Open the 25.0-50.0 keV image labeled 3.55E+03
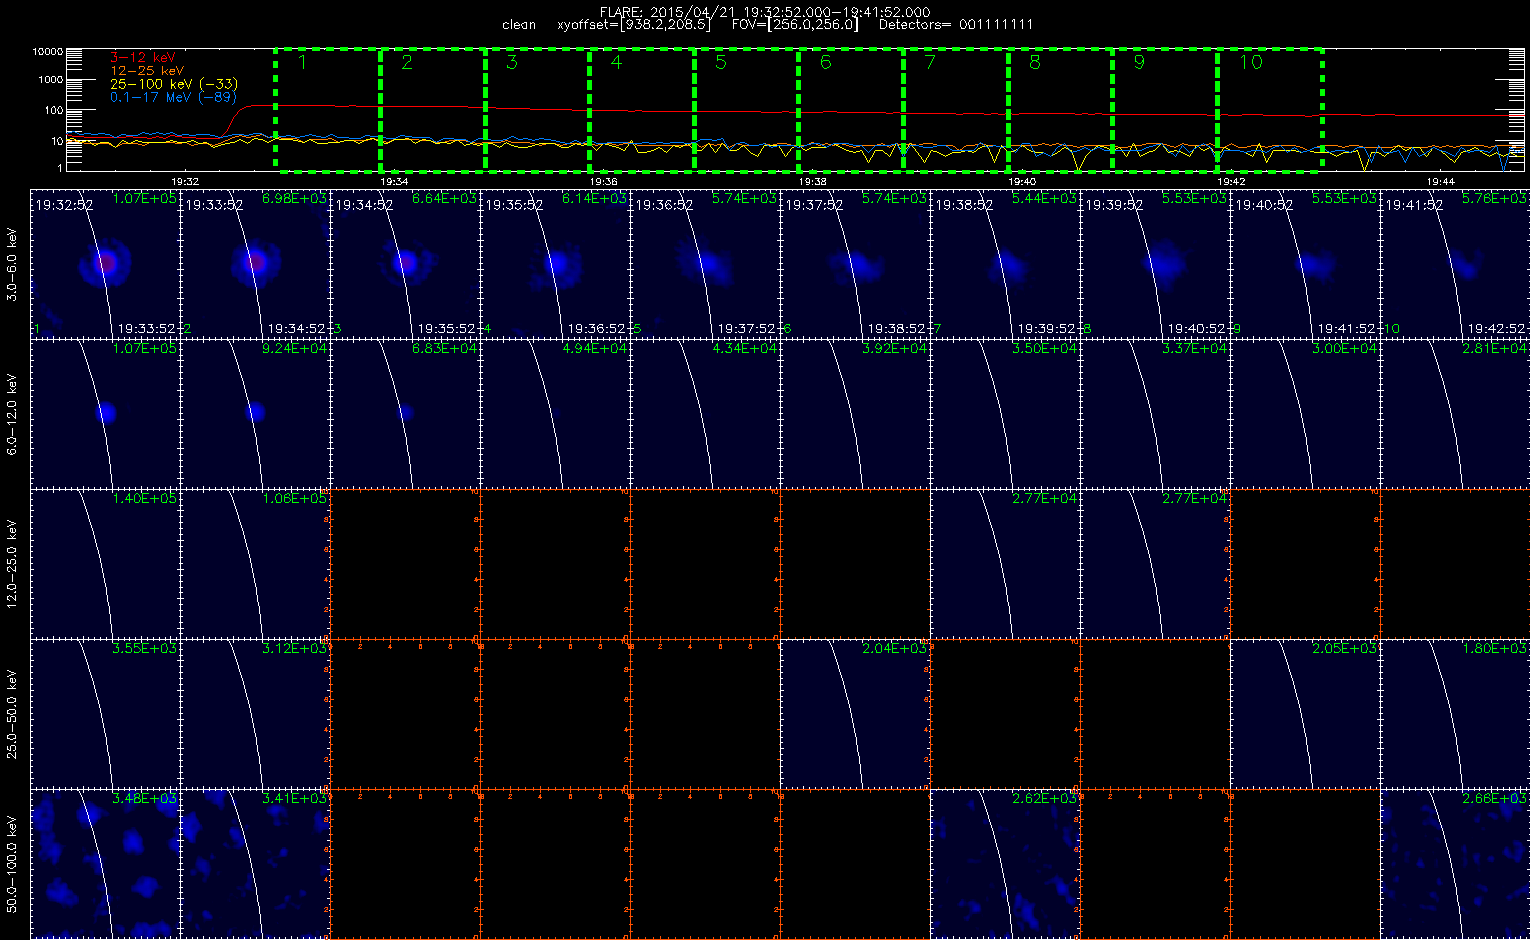The height and width of the screenshot is (940, 1530). point(105,713)
